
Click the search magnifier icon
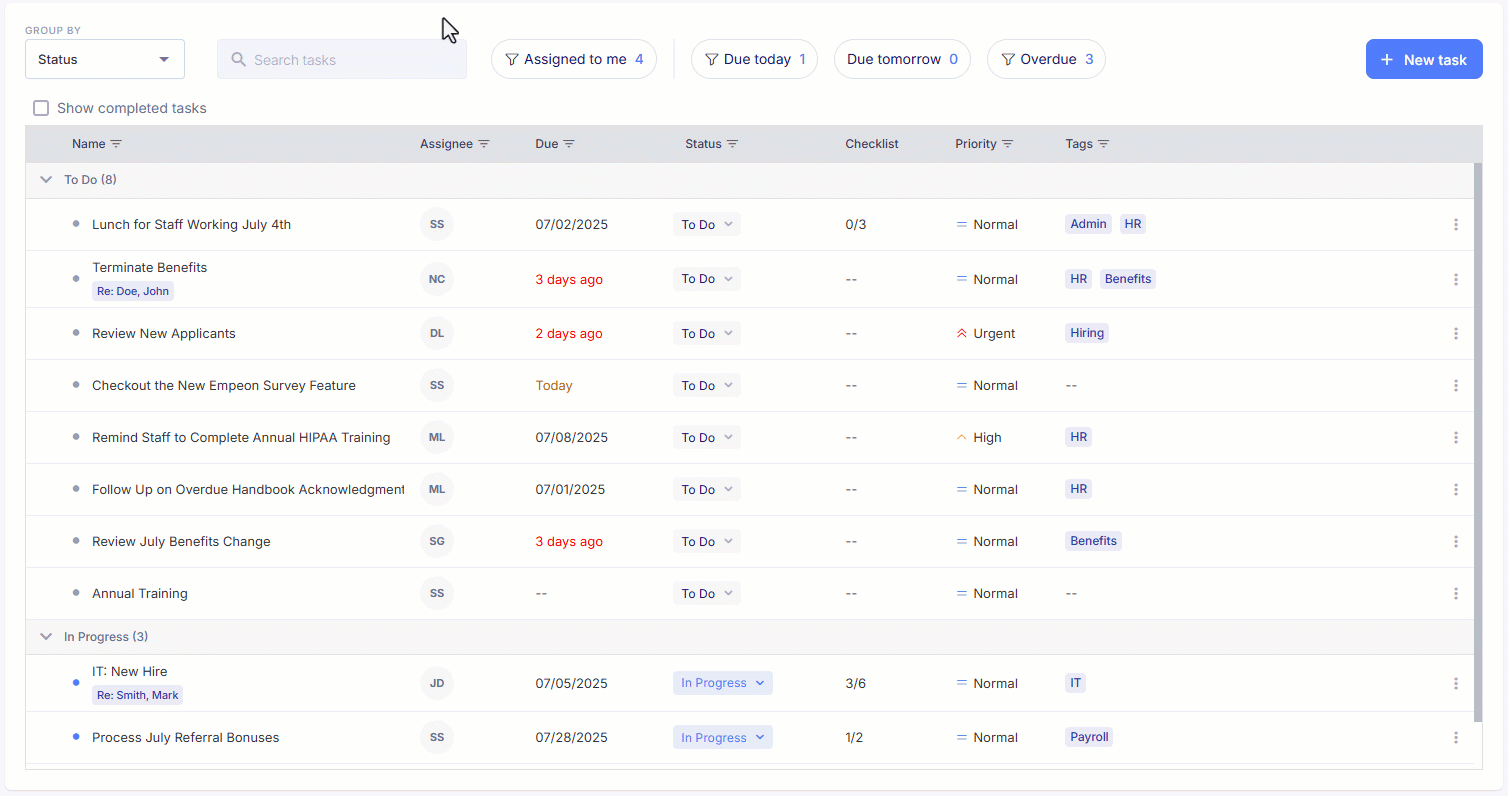[238, 59]
